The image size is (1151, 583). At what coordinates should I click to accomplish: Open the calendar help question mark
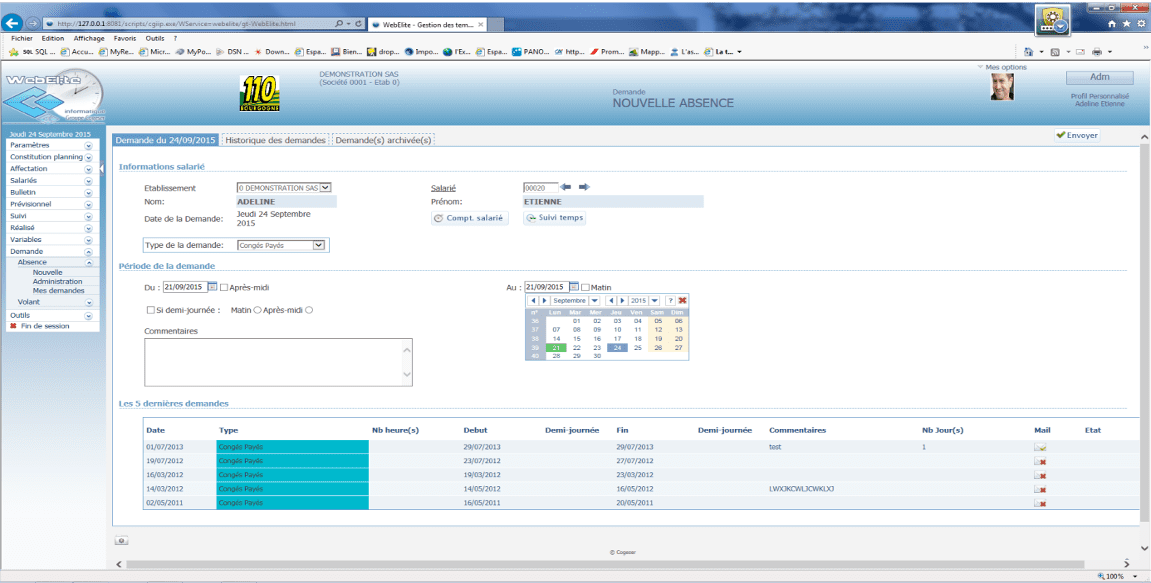coord(670,300)
